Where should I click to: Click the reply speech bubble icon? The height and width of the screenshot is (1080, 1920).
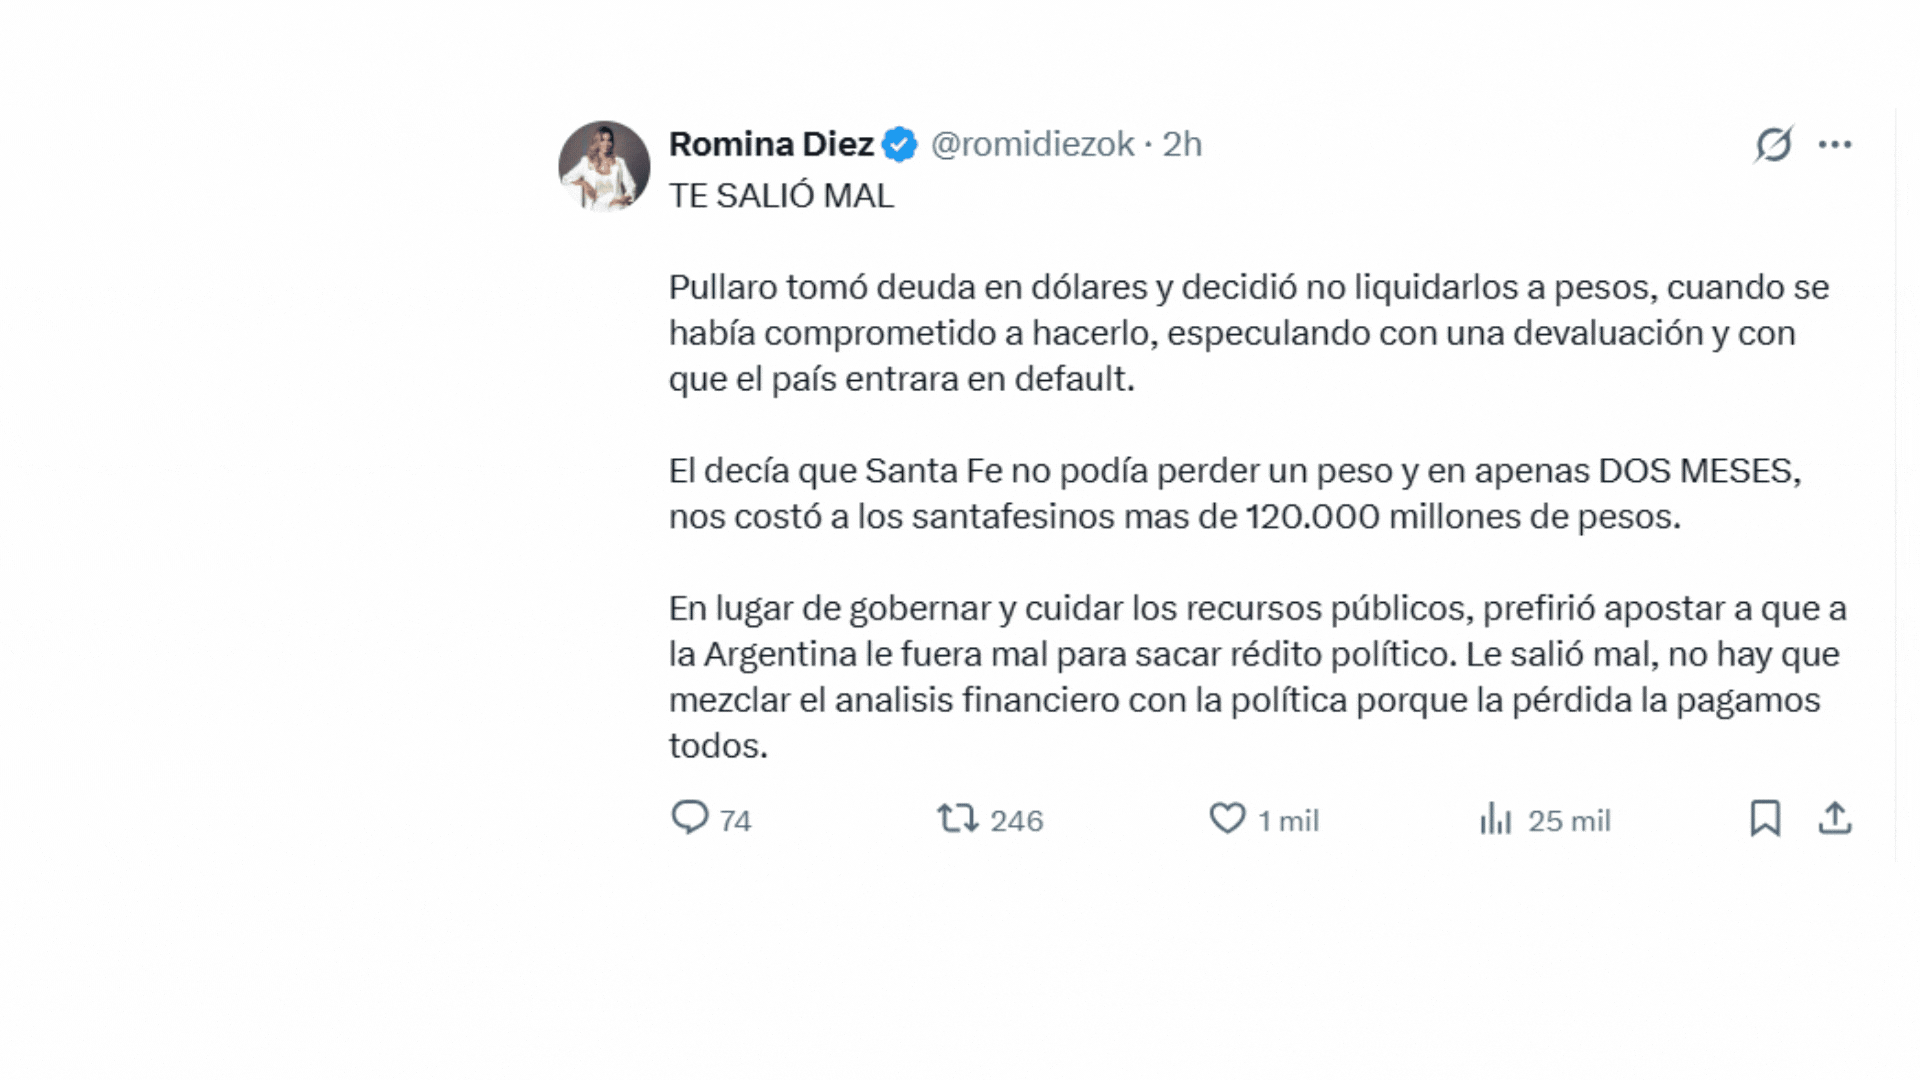tap(689, 818)
